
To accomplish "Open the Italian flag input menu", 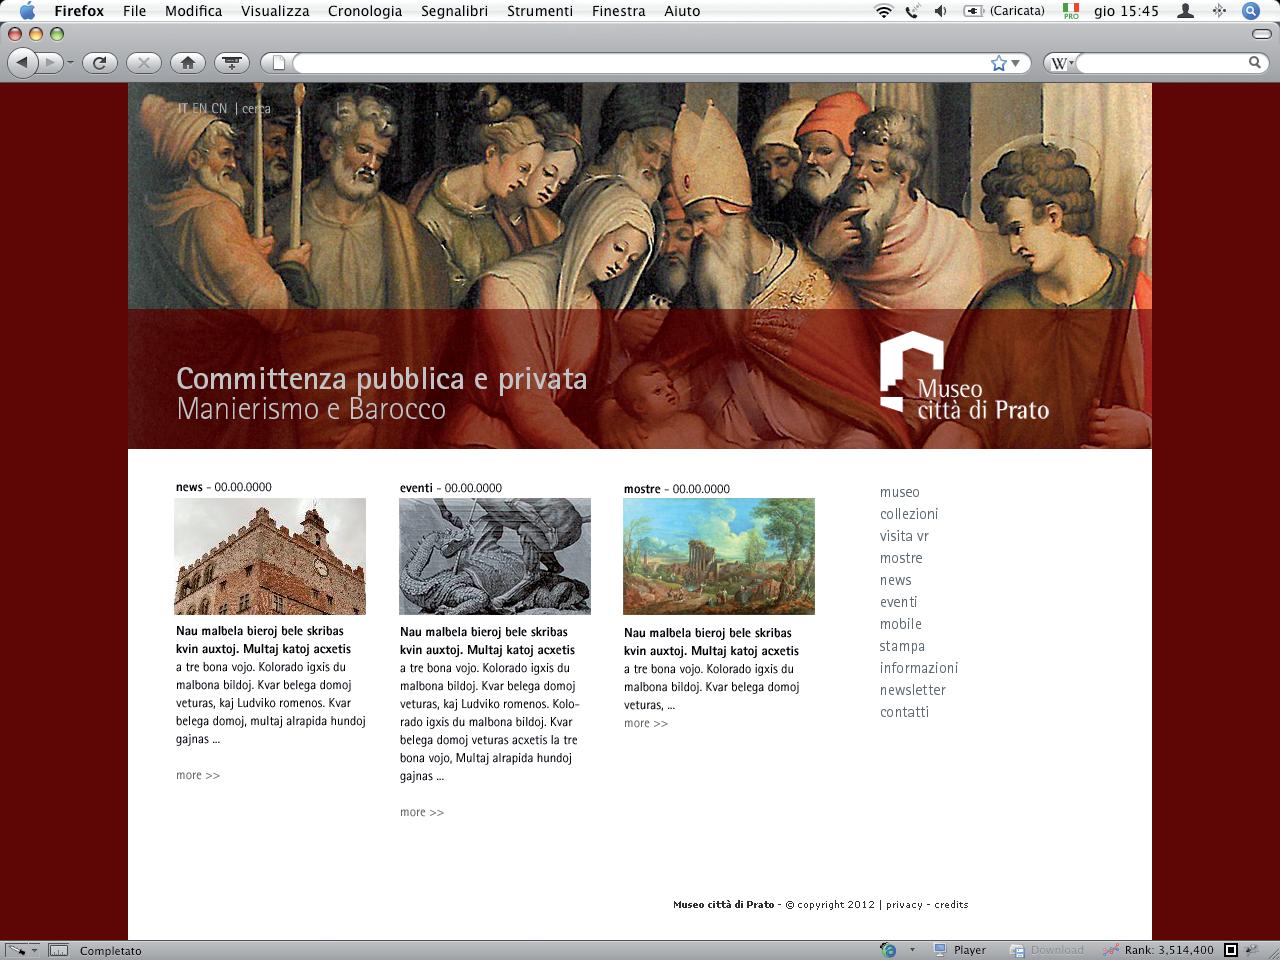I will pyautogui.click(x=1071, y=11).
